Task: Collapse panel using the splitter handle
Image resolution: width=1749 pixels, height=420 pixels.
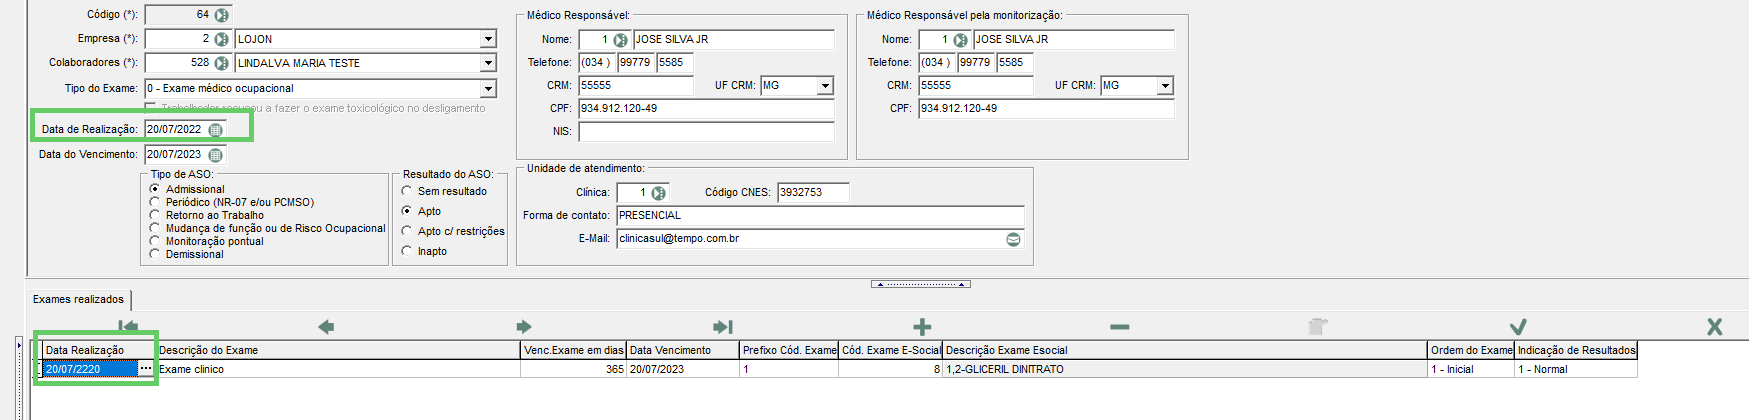Action: (921, 284)
